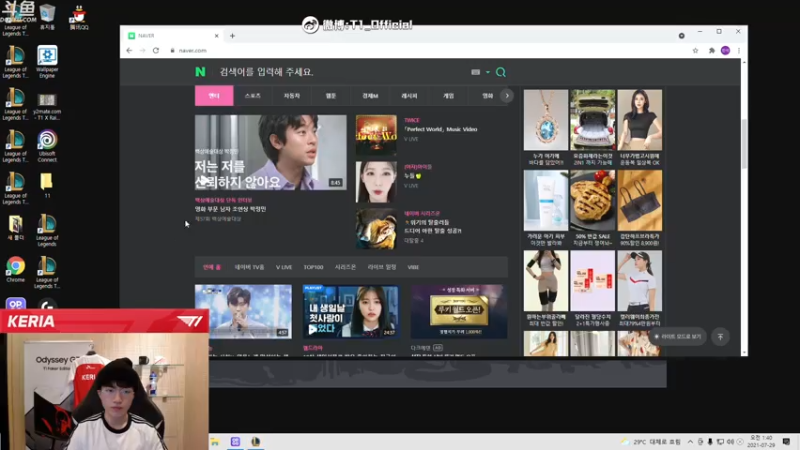
Task: Open a new tab with plus button
Action: pyautogui.click(x=233, y=36)
